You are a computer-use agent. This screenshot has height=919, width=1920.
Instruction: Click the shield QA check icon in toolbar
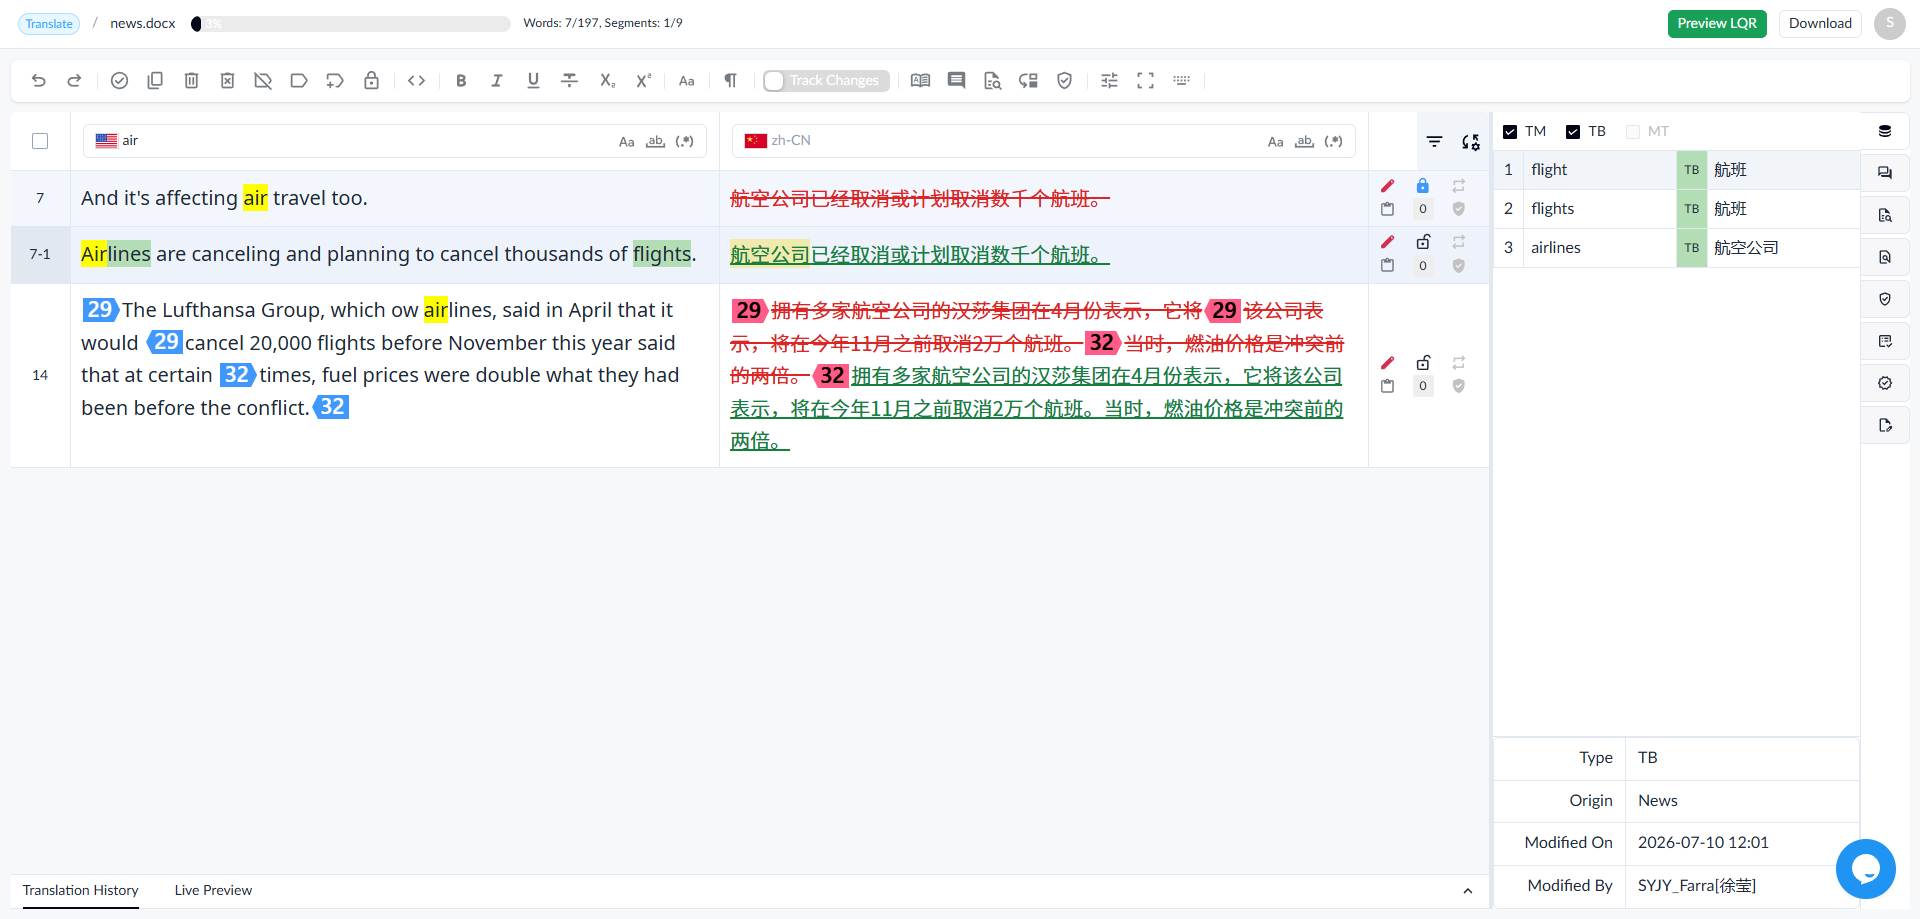click(1065, 81)
